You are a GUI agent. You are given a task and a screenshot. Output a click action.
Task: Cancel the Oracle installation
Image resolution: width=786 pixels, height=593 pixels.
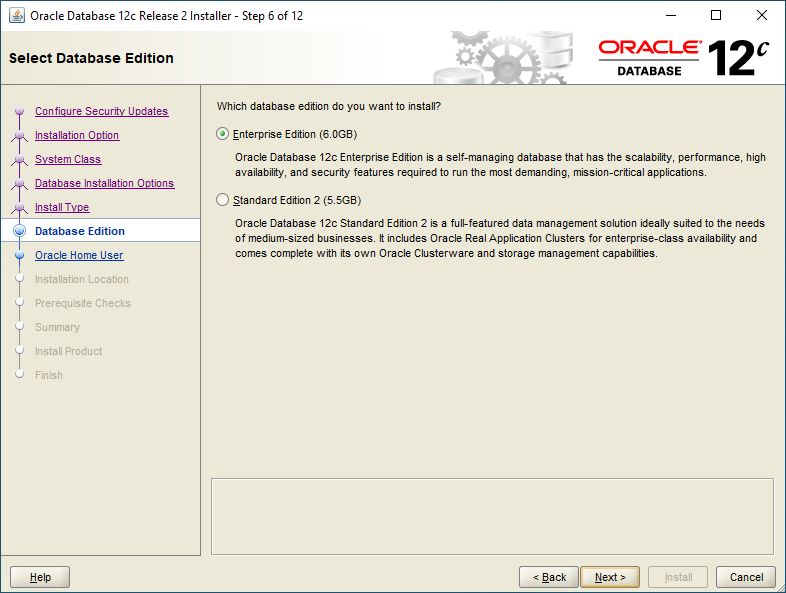pyautogui.click(x=746, y=577)
